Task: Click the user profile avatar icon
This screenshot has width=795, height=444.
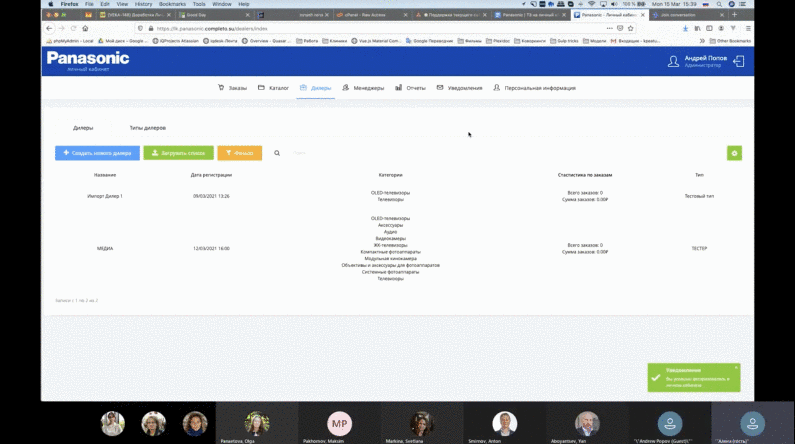Action: [x=673, y=61]
